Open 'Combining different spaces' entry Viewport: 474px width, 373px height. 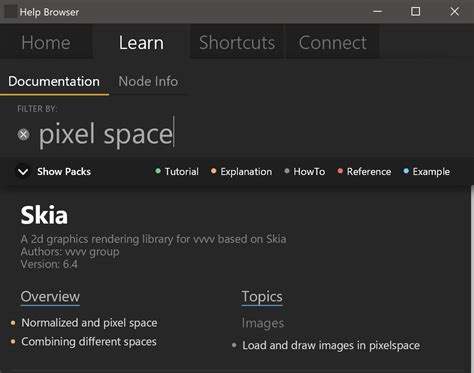[89, 342]
